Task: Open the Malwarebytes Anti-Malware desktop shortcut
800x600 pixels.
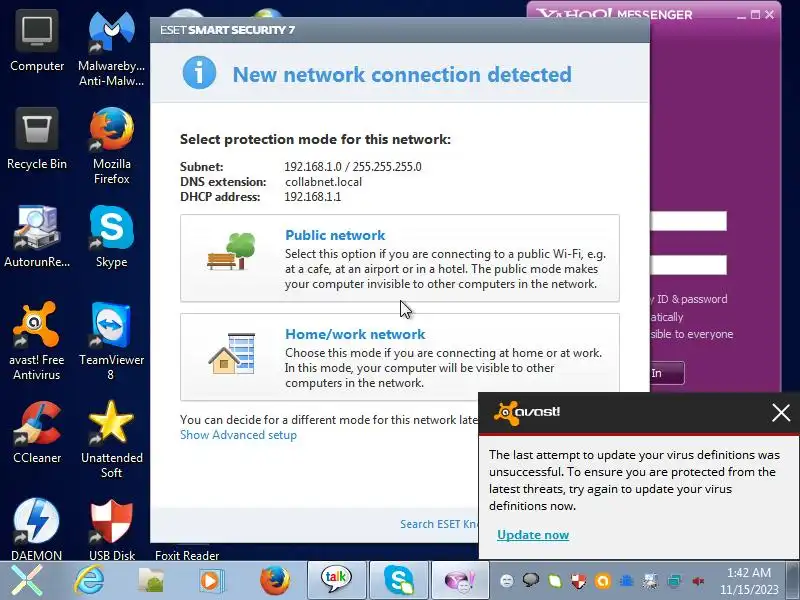Action: pos(111,49)
